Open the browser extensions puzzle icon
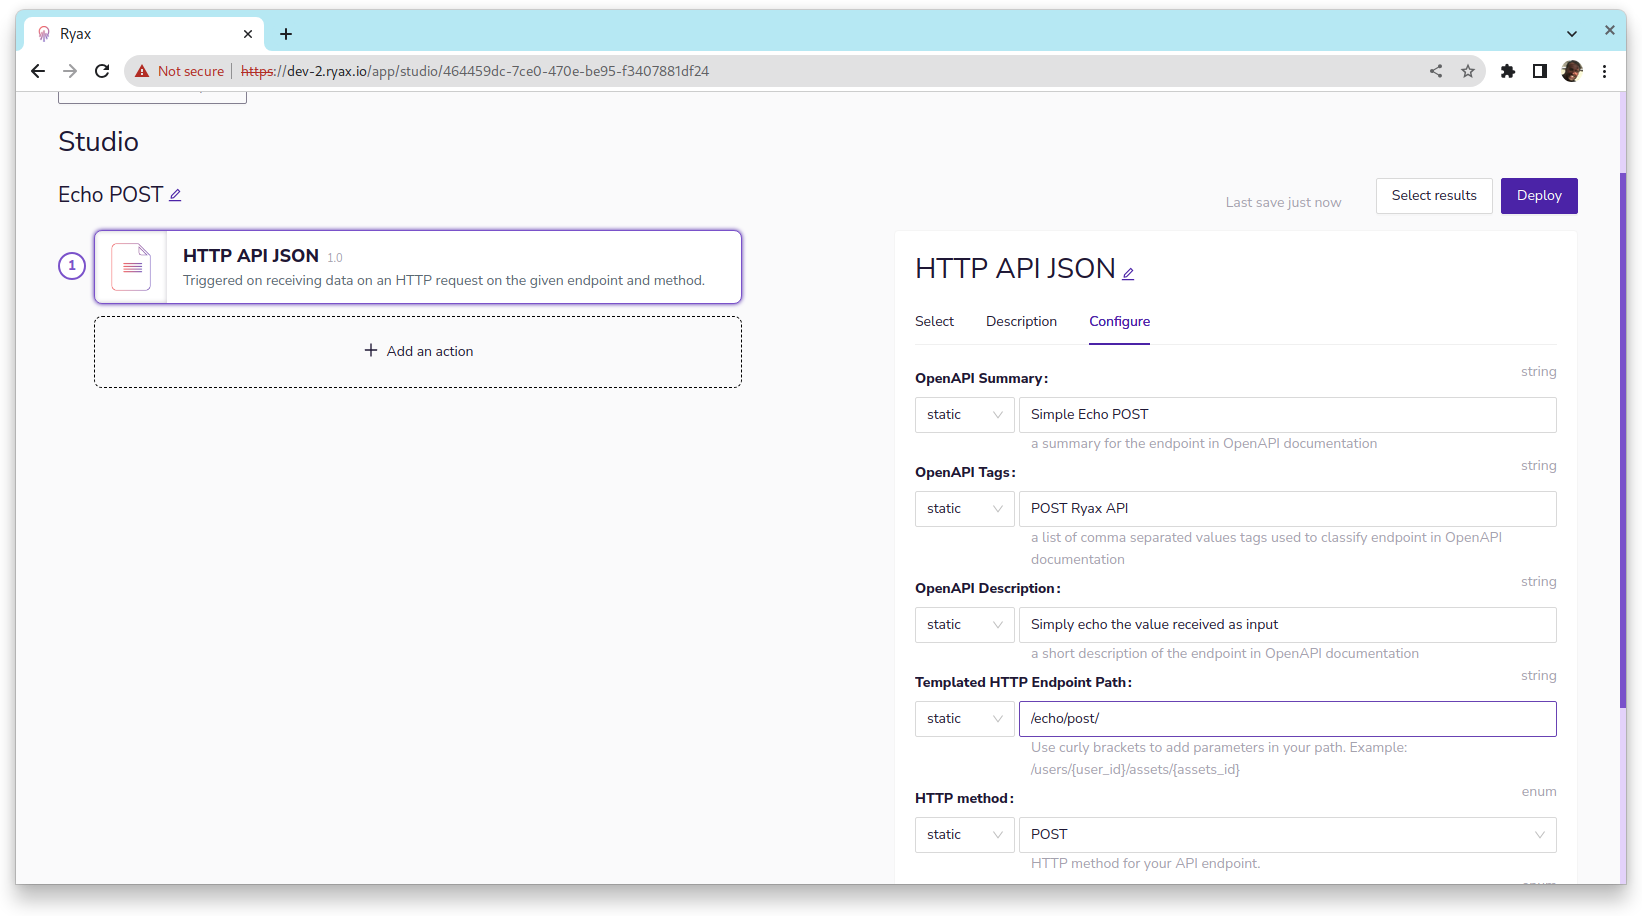 (1508, 71)
